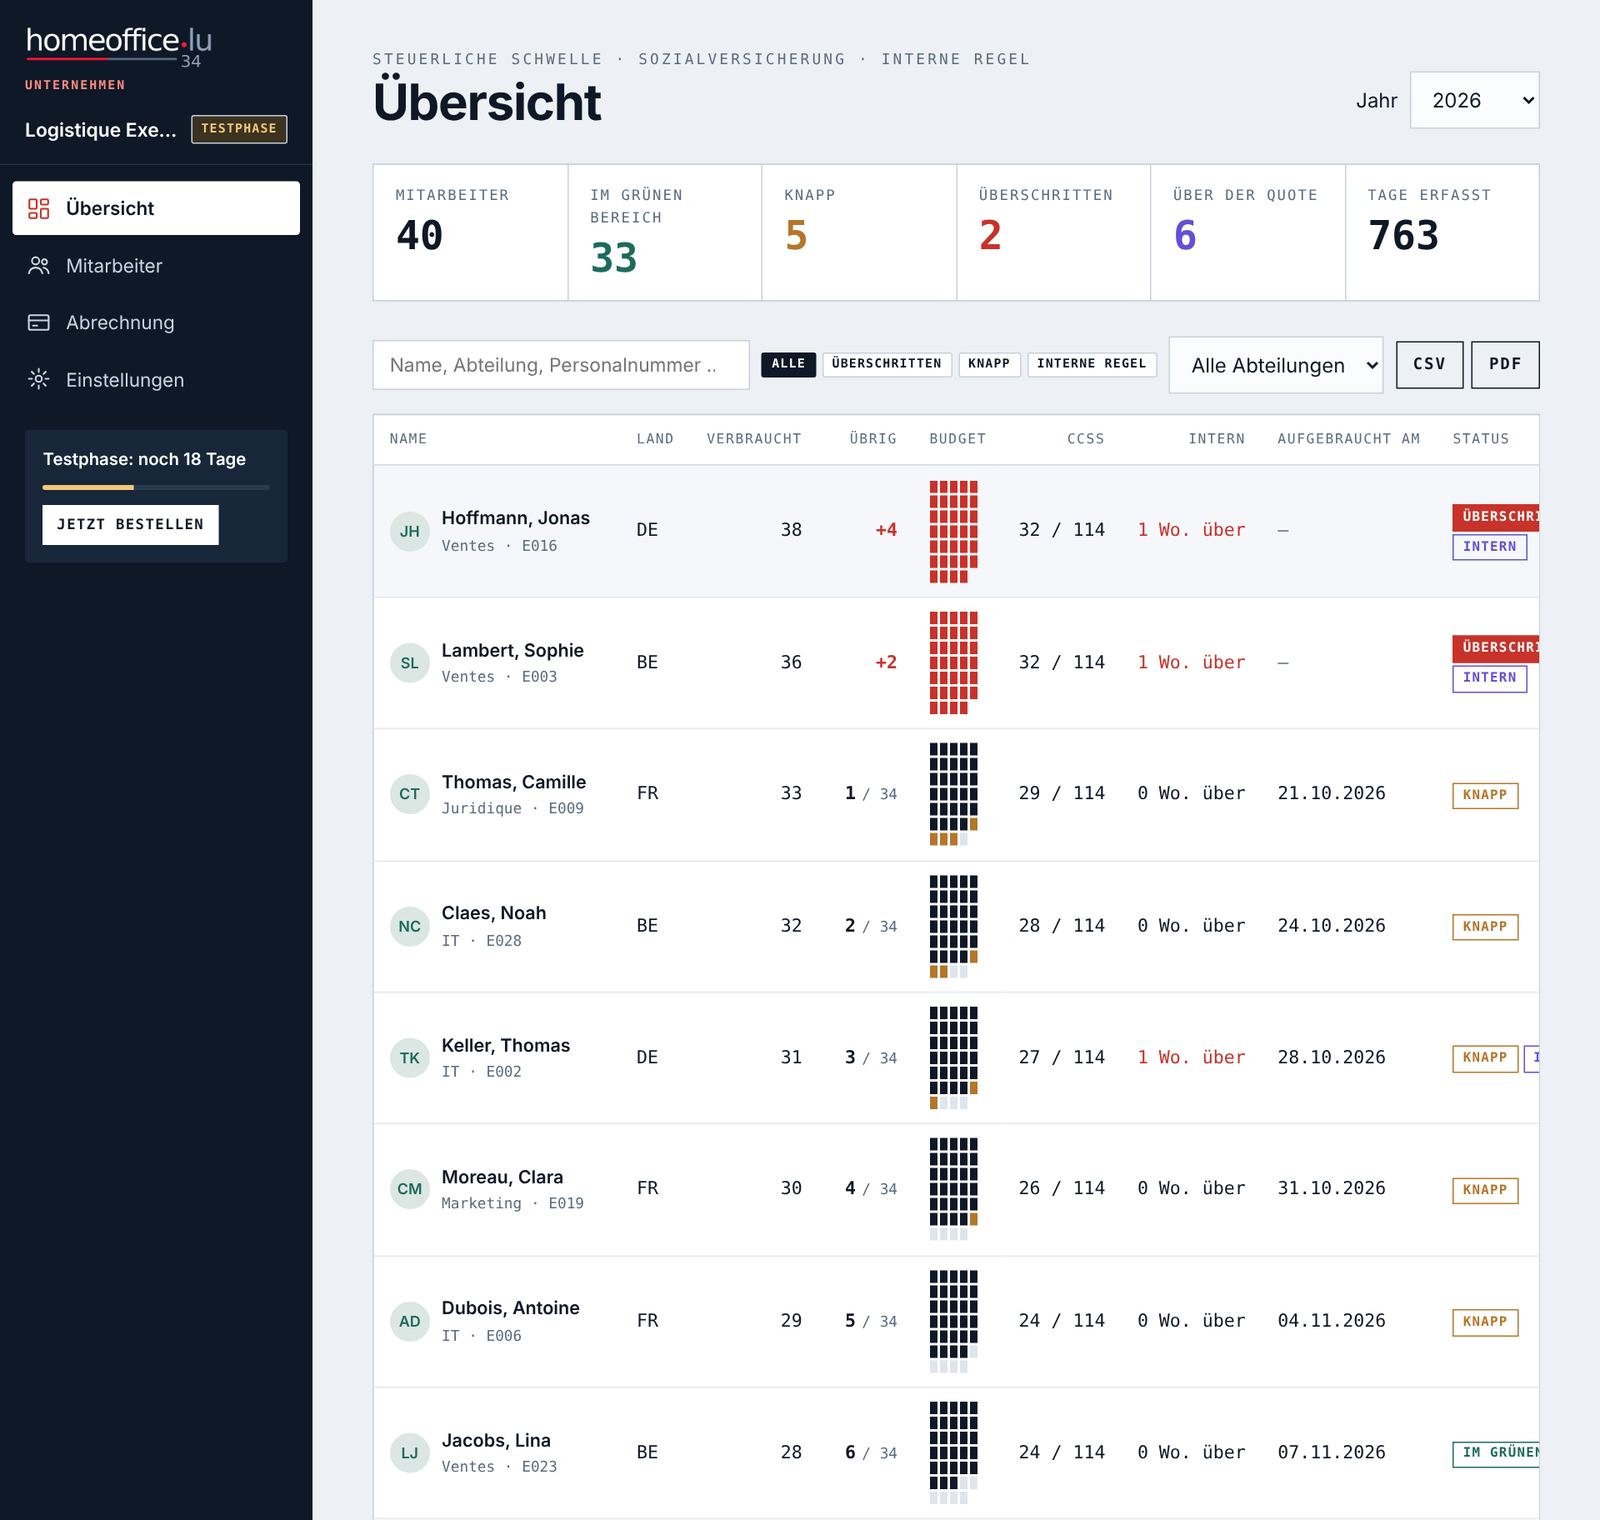
Task: Click the KNAPP status in Moreau's row
Action: (x=1485, y=1190)
